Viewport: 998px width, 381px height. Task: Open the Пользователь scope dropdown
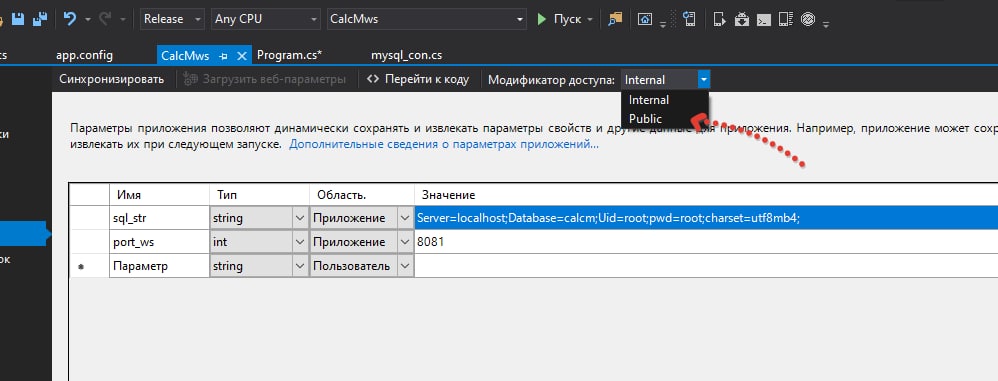[405, 266]
